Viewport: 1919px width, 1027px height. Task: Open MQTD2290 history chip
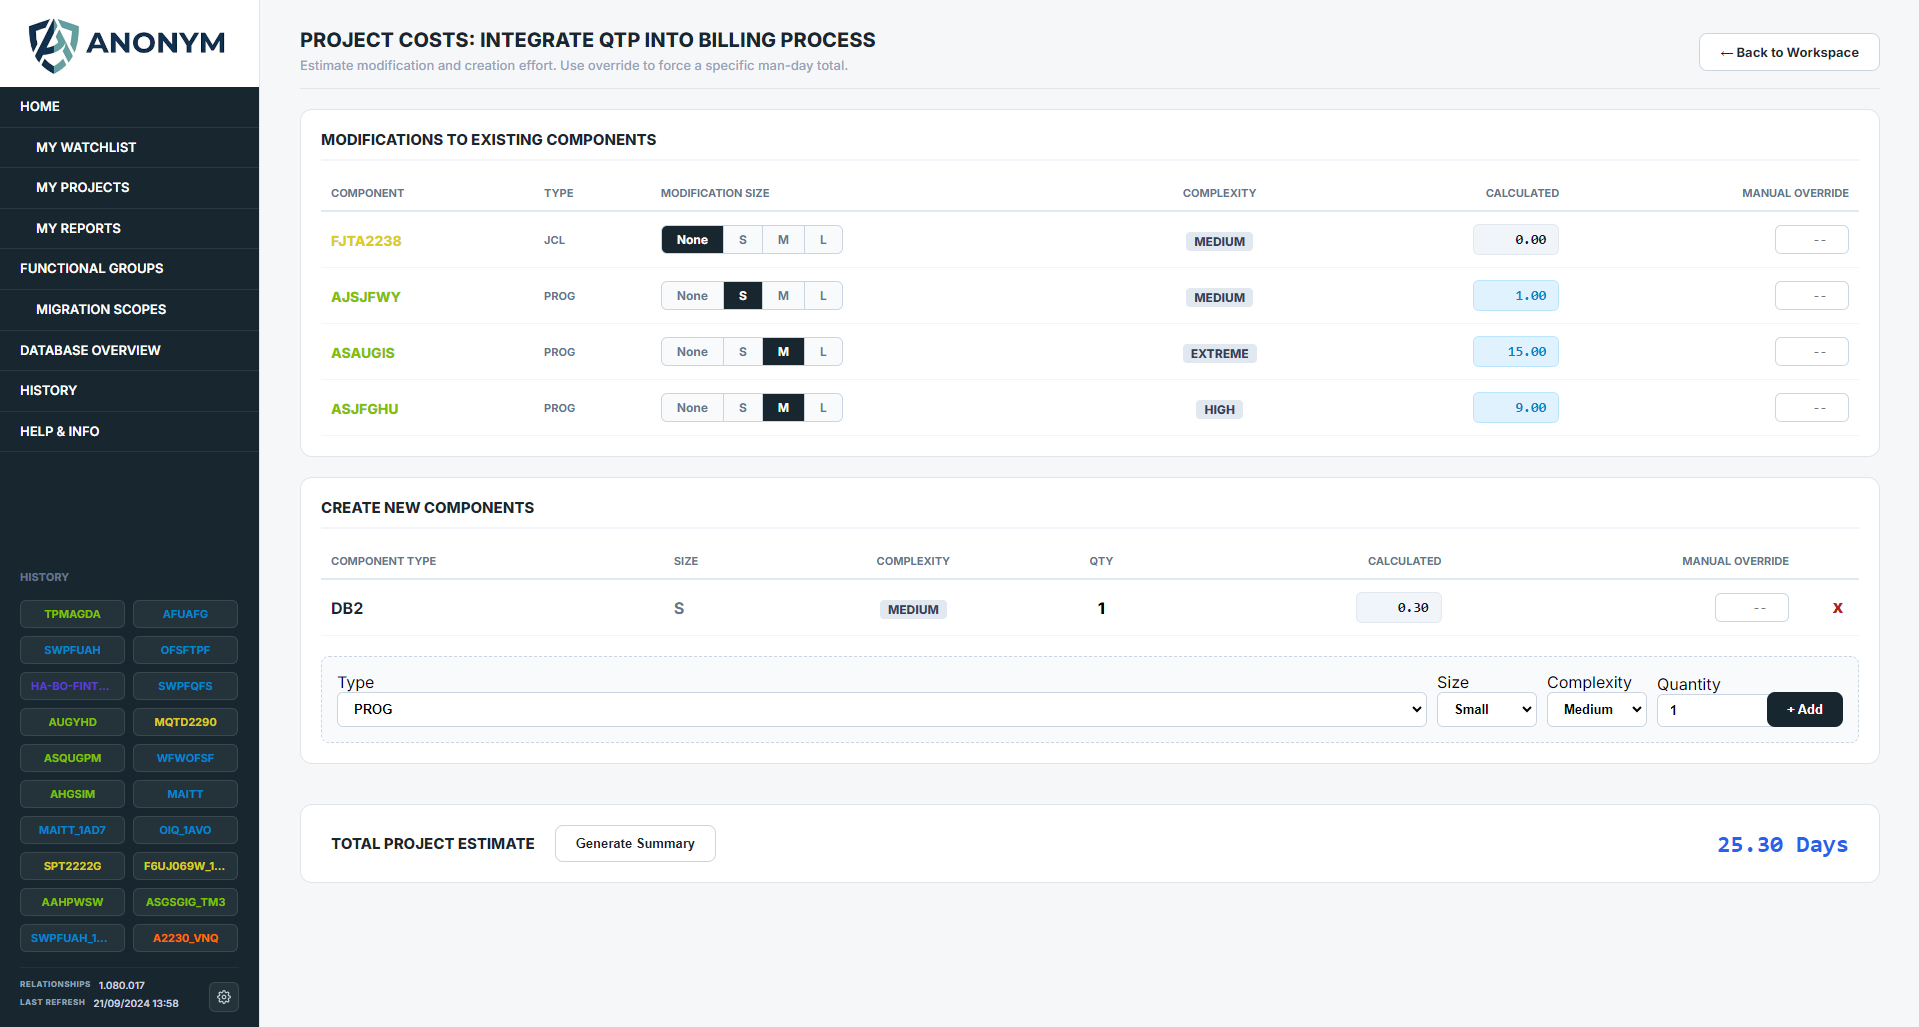pyautogui.click(x=185, y=722)
